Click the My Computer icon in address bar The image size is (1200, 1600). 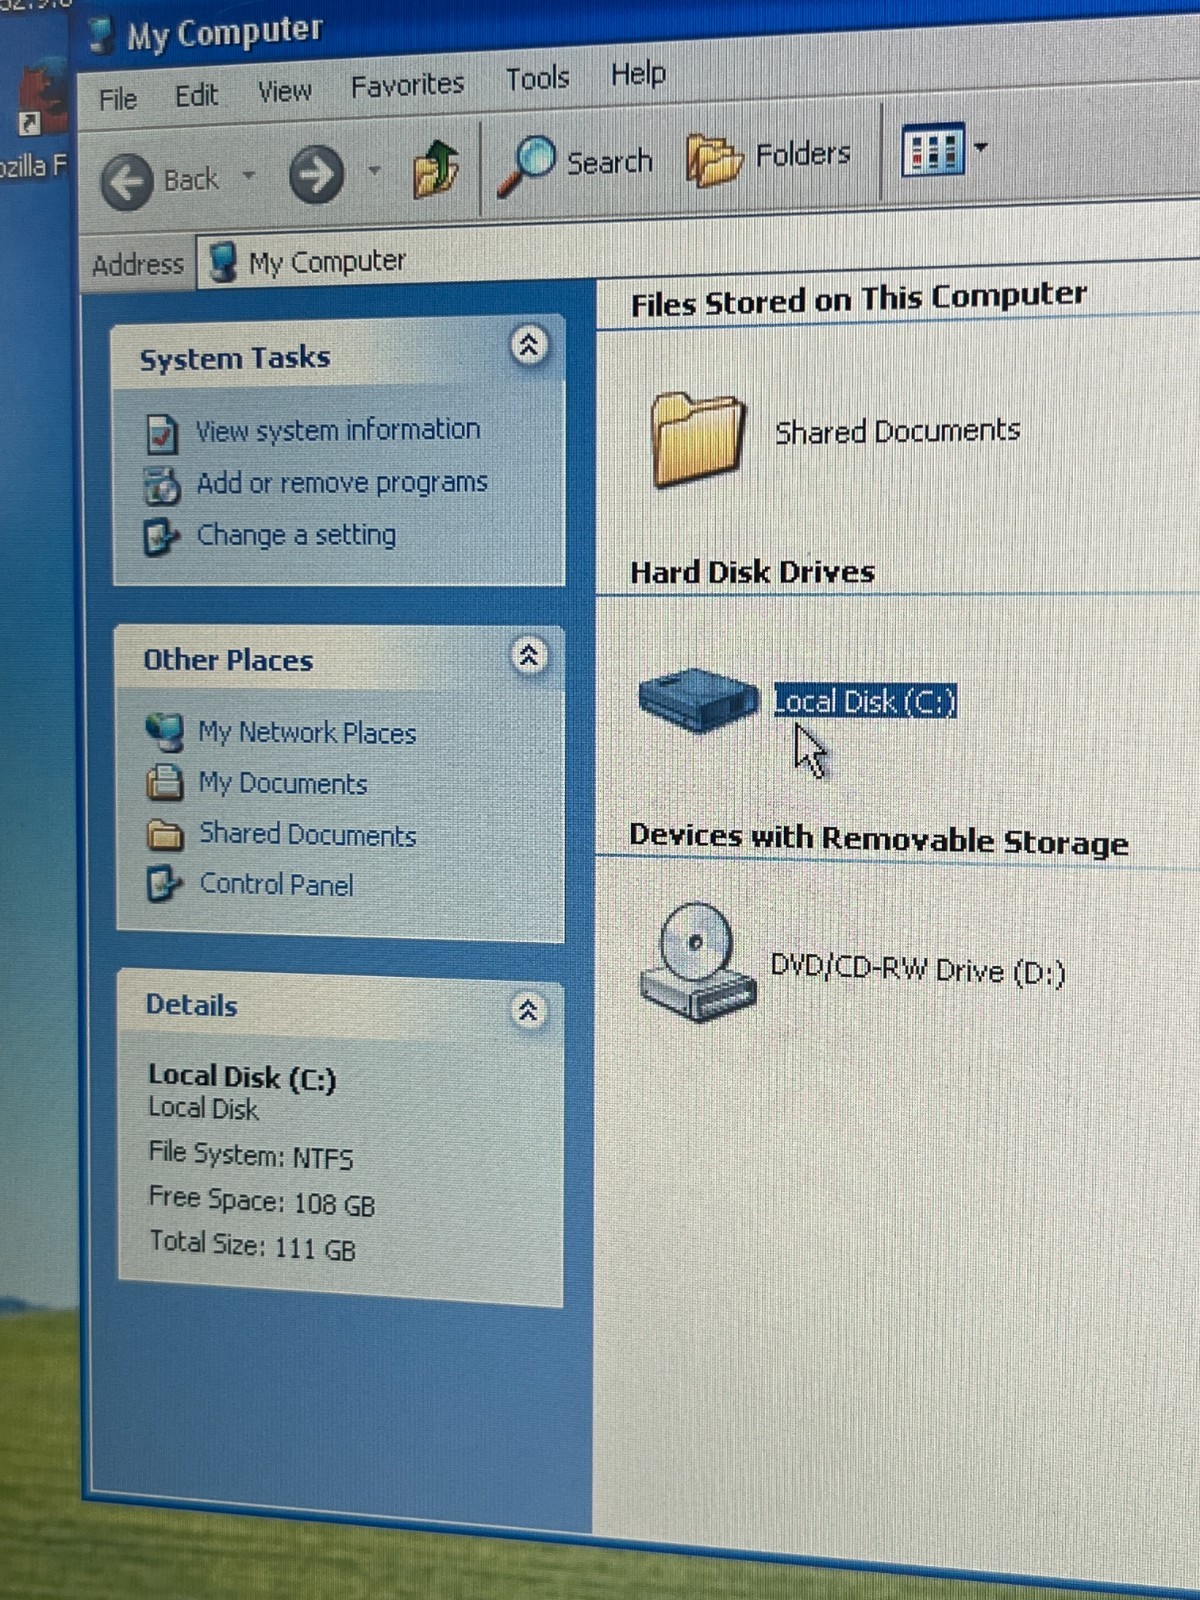coord(222,263)
